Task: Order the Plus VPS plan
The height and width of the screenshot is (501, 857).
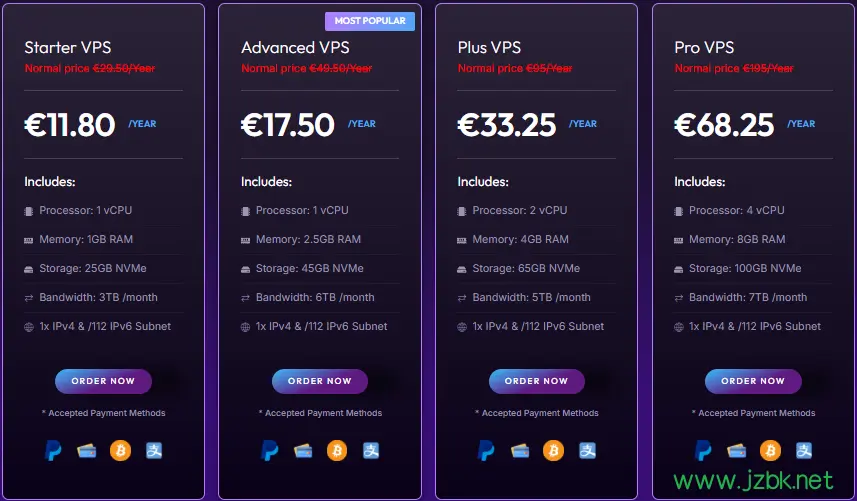Action: (x=536, y=381)
